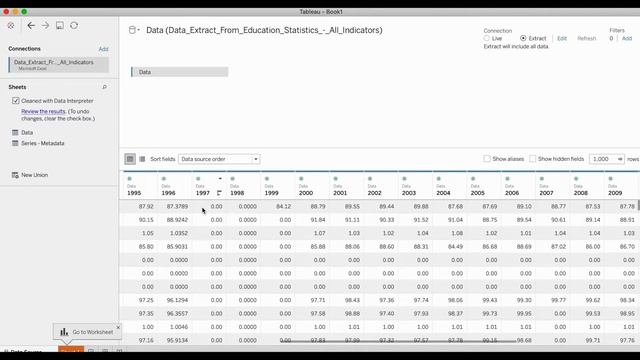Image resolution: width=640 pixels, height=360 pixels.
Task: Edit the extract settings
Action: click(562, 38)
